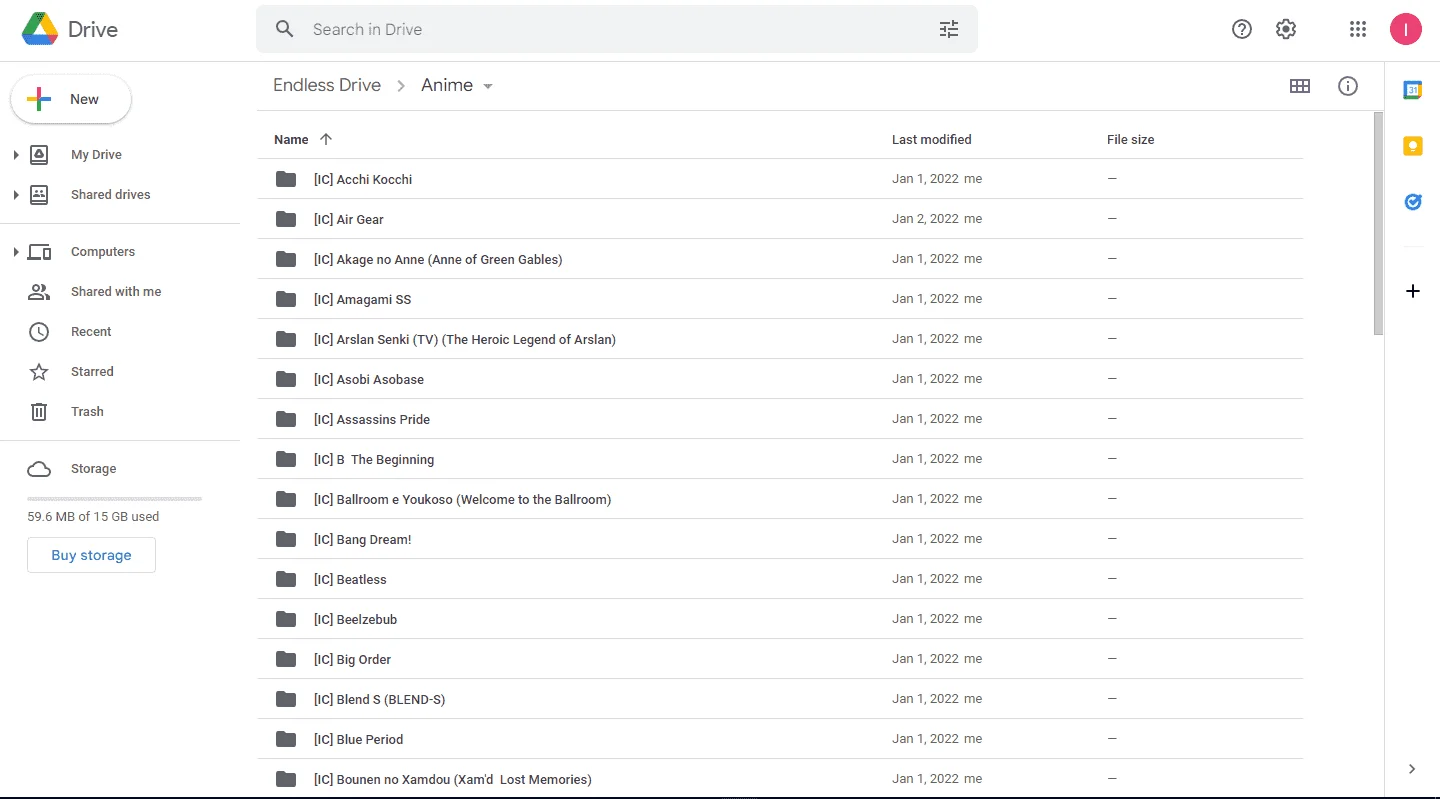Screen dimensions: 1440x799
Task: Expand the My Drive tree arrow
Action: 16,155
